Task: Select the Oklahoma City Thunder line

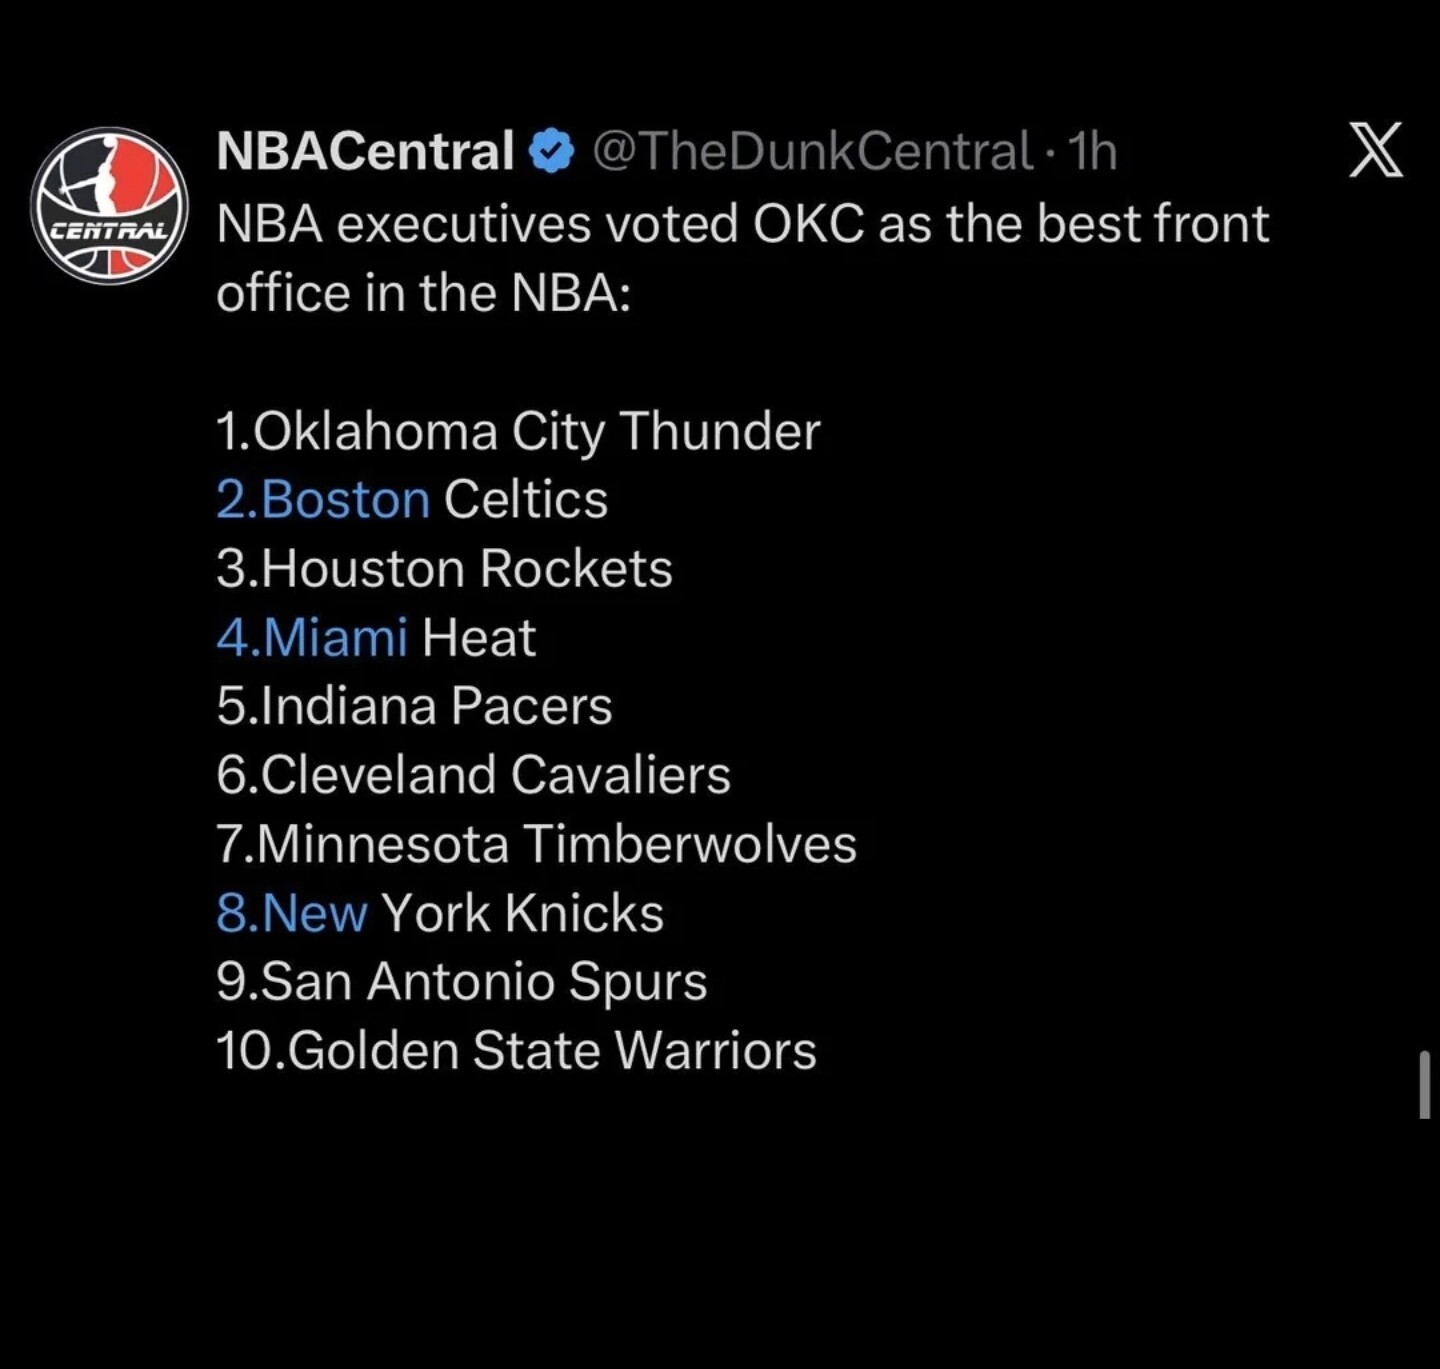Action: [518, 432]
